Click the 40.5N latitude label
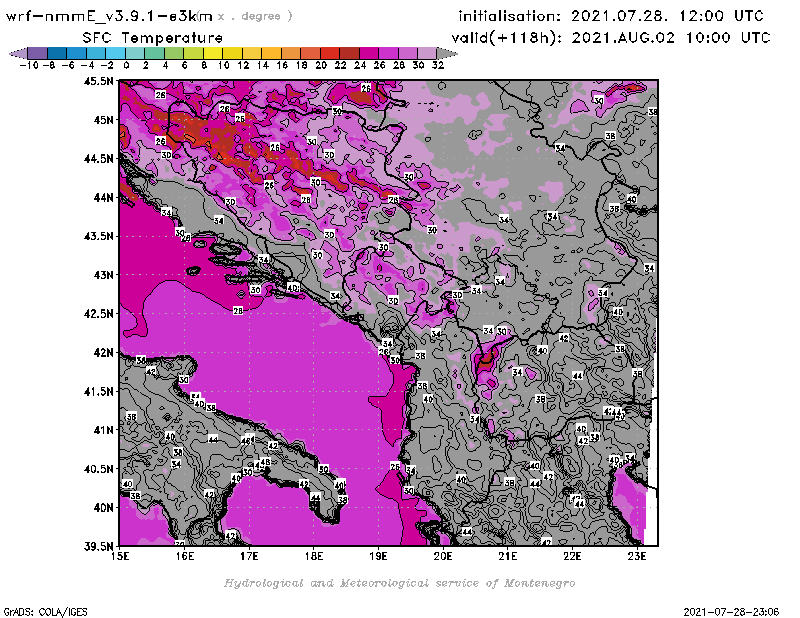Viewport: 800px width, 618px height. [x=99, y=469]
